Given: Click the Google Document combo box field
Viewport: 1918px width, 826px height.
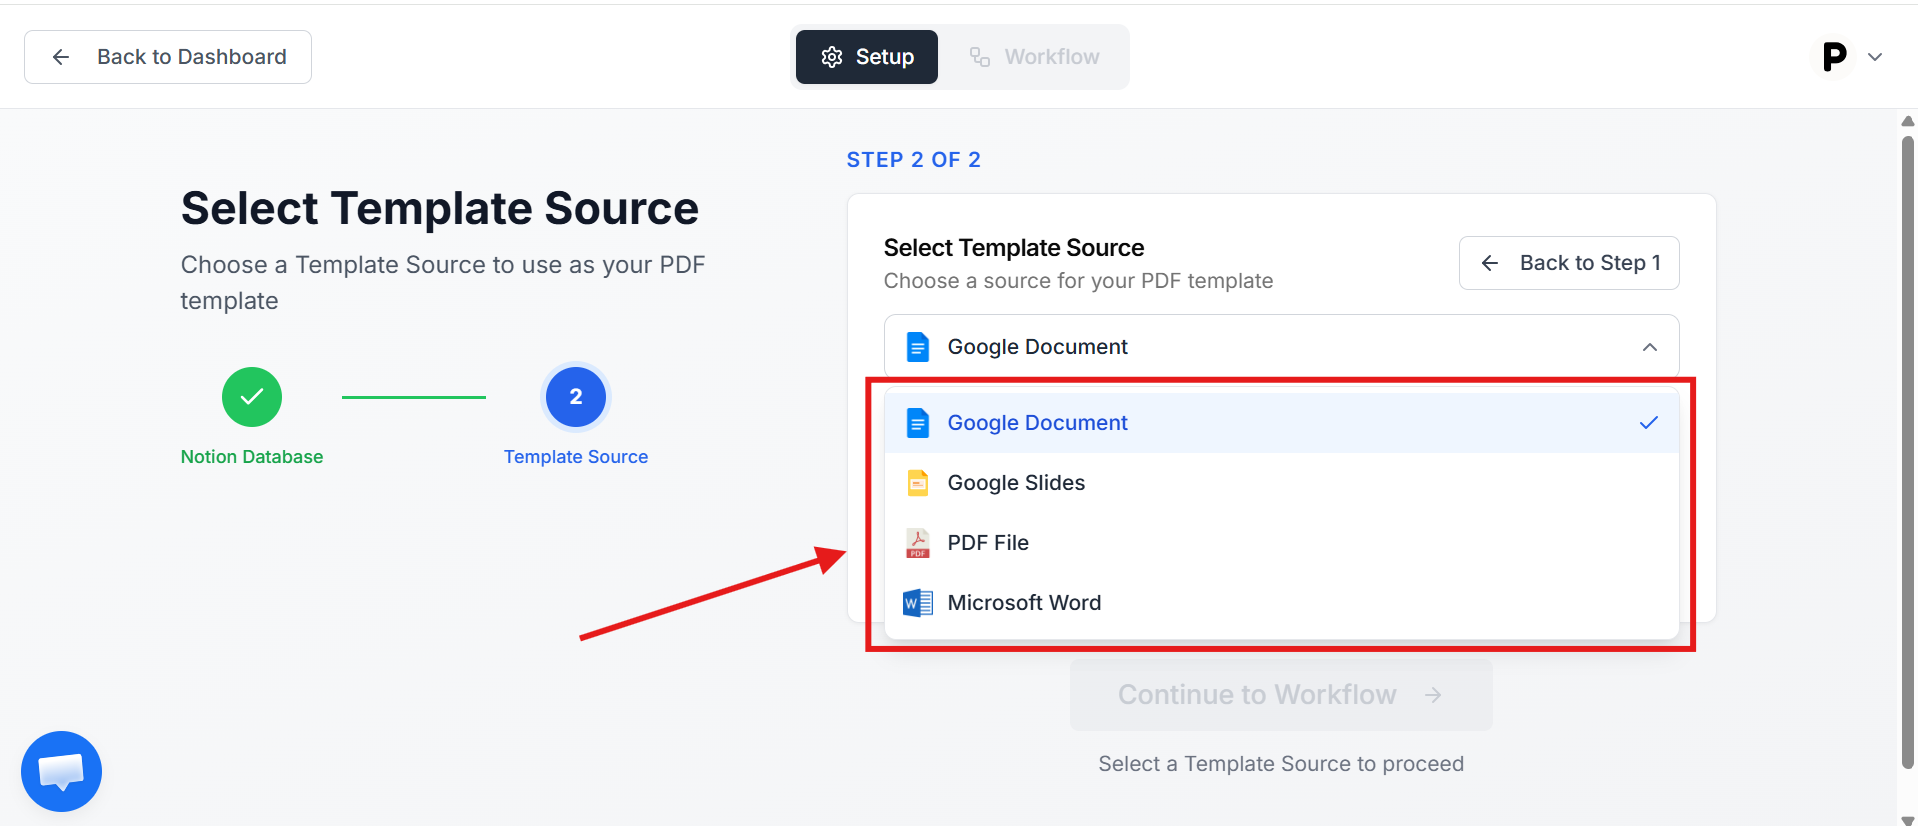Looking at the screenshot, I should click(1280, 347).
